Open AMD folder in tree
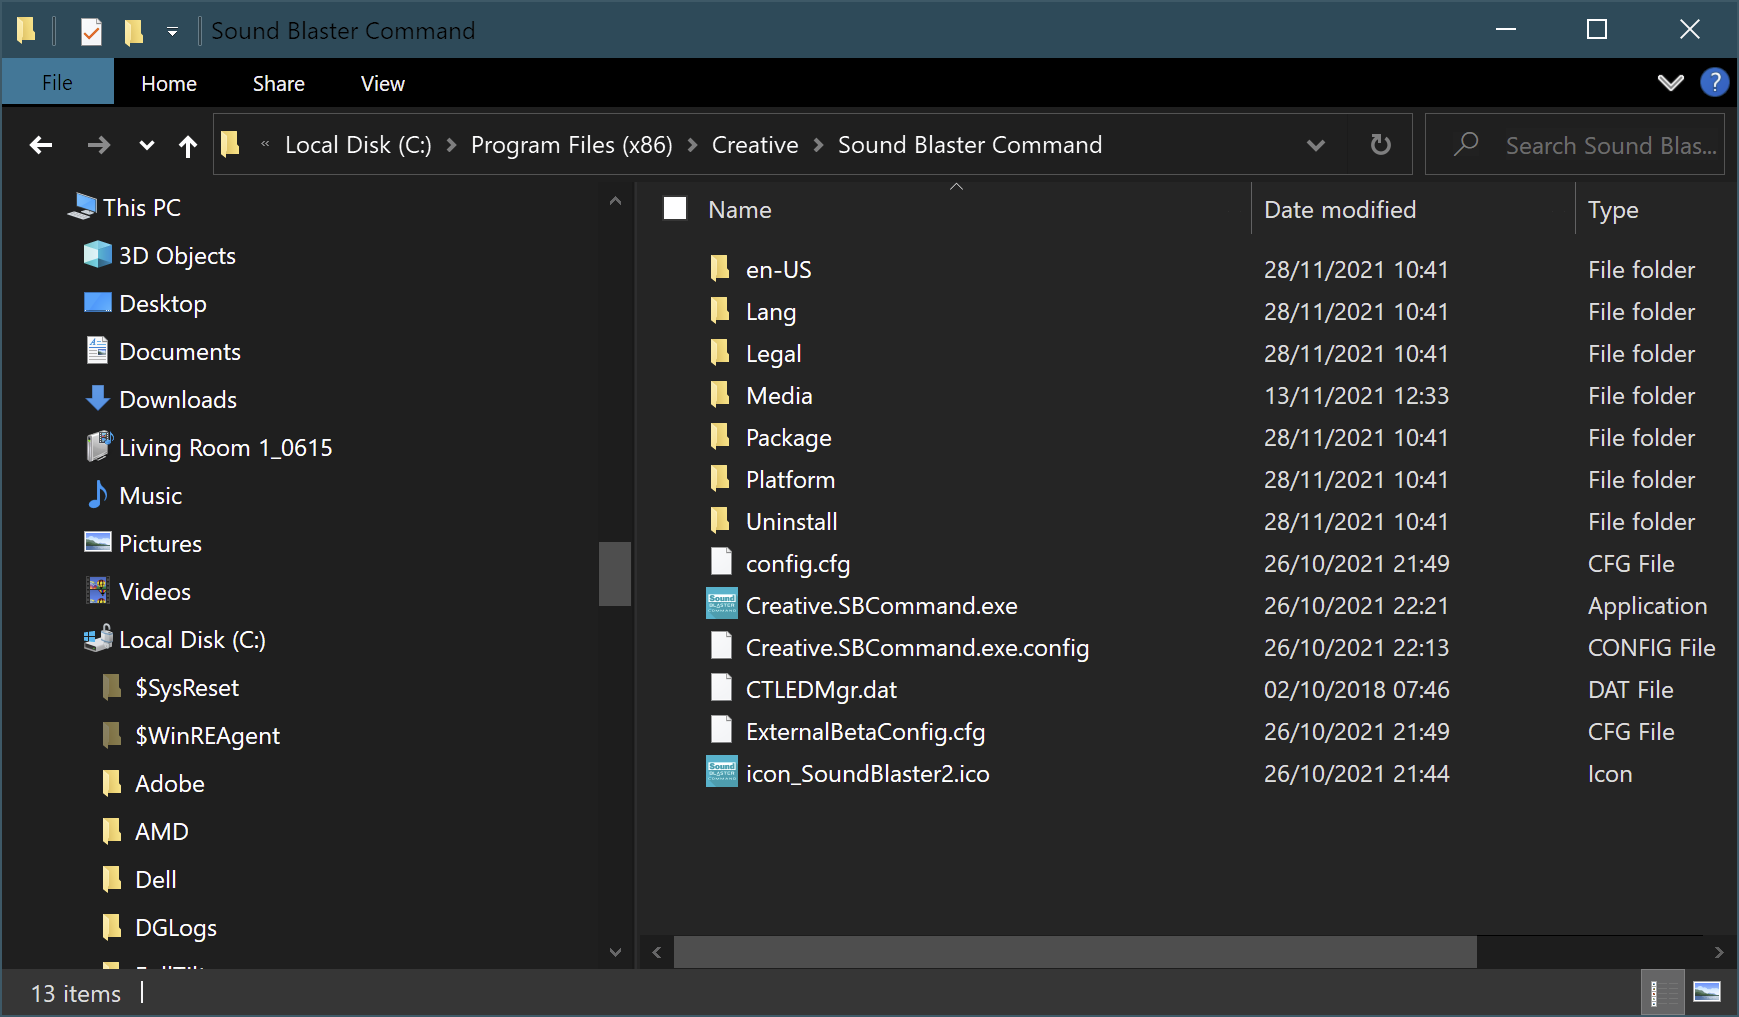Screen dimensions: 1739x1017 click(x=161, y=832)
